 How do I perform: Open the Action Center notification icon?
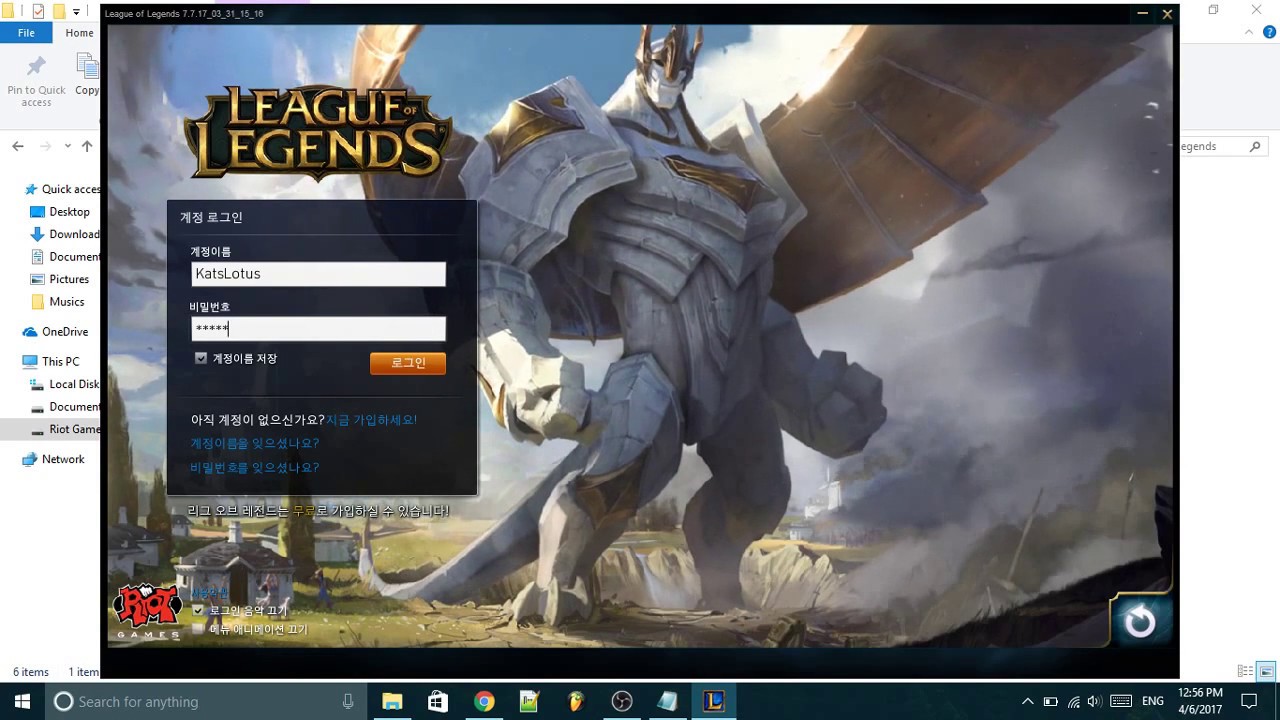1249,701
